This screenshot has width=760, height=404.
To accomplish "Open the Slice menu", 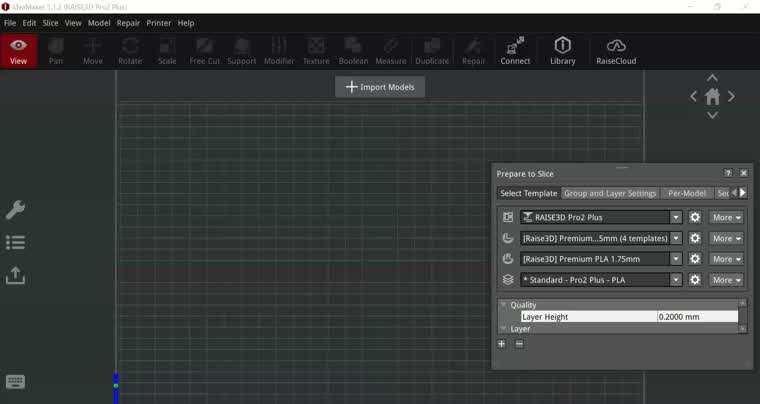I will click(50, 23).
